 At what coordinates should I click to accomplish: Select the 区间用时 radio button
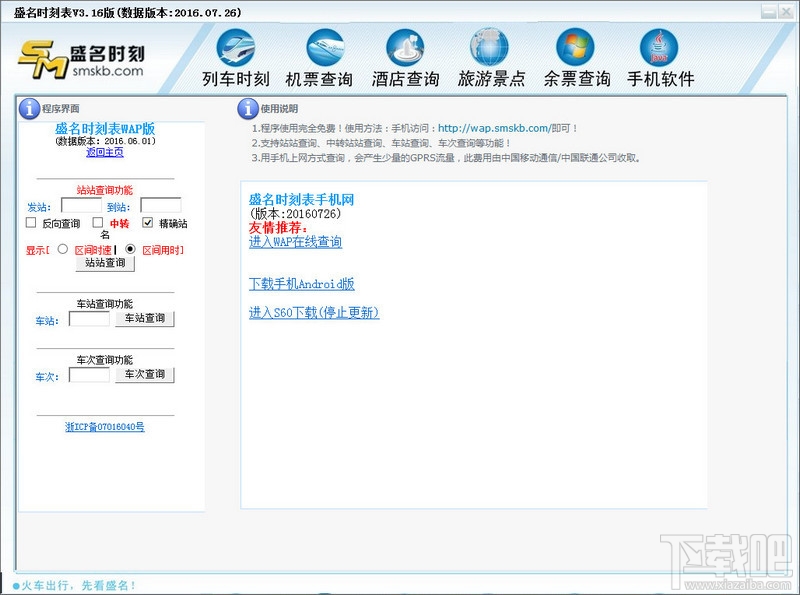coord(131,249)
